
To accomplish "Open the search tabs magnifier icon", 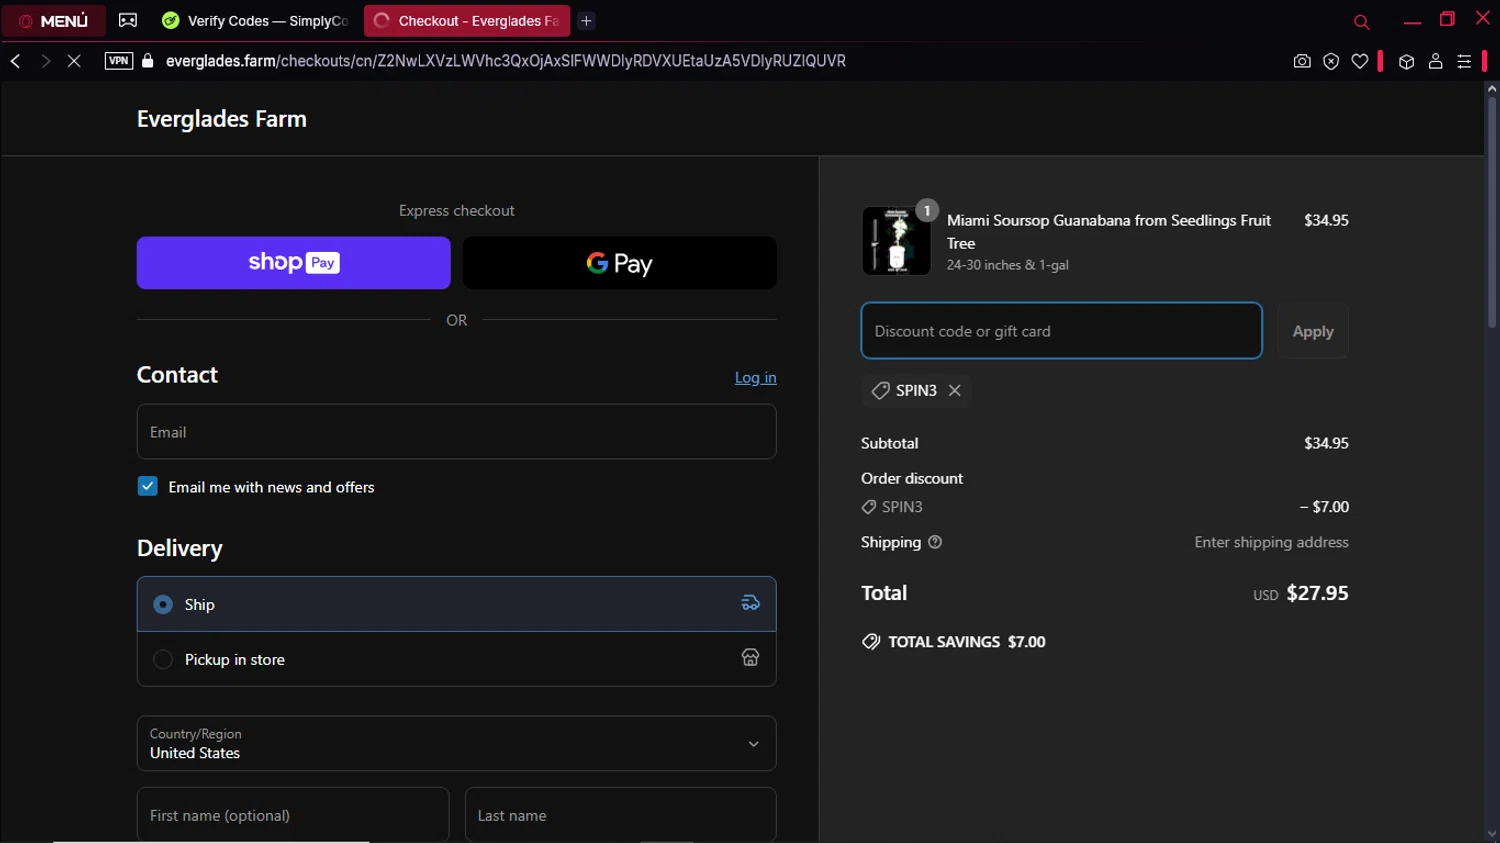I will tap(1361, 21).
